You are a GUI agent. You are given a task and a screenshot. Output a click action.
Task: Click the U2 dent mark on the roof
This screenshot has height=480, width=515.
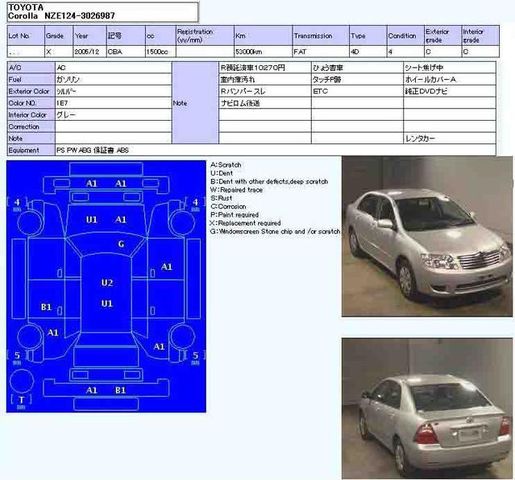click(107, 283)
